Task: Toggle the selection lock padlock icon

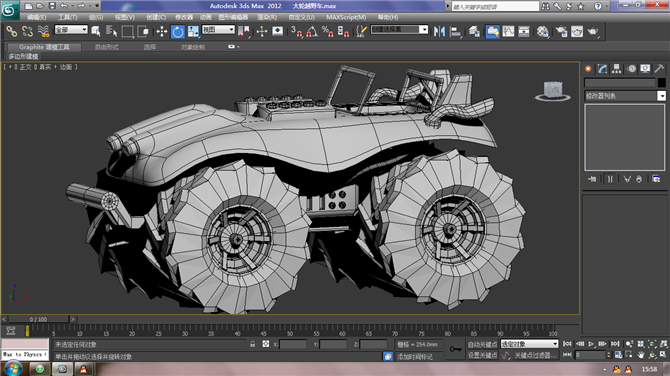Action: pos(253,344)
